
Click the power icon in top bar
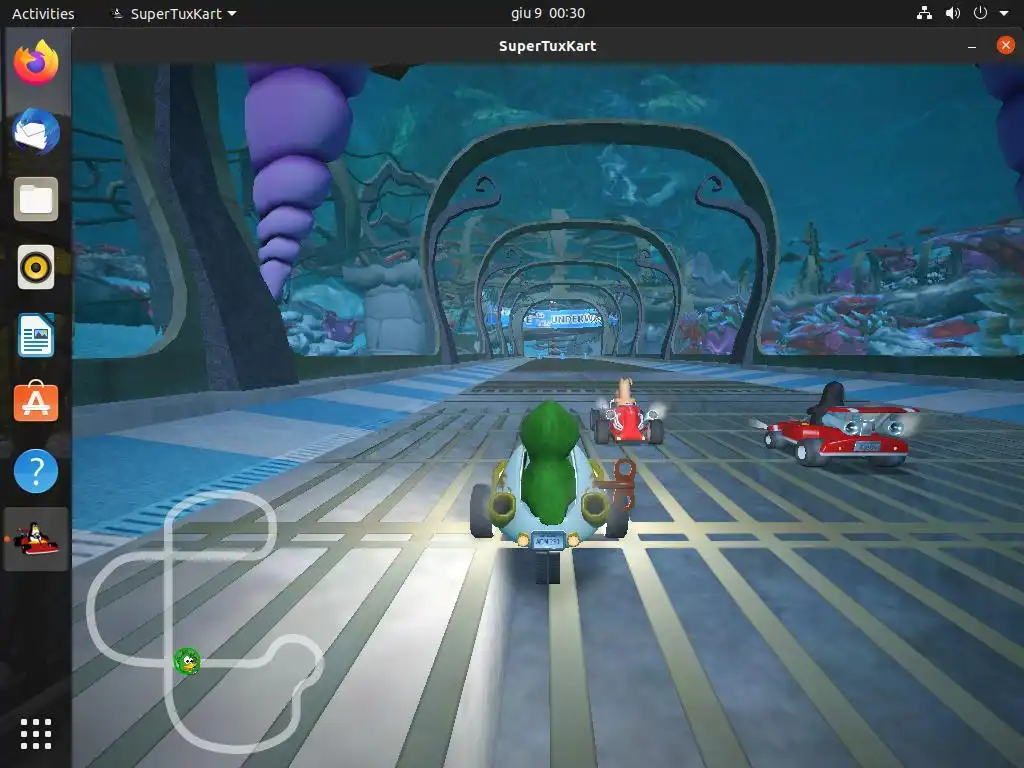point(980,13)
